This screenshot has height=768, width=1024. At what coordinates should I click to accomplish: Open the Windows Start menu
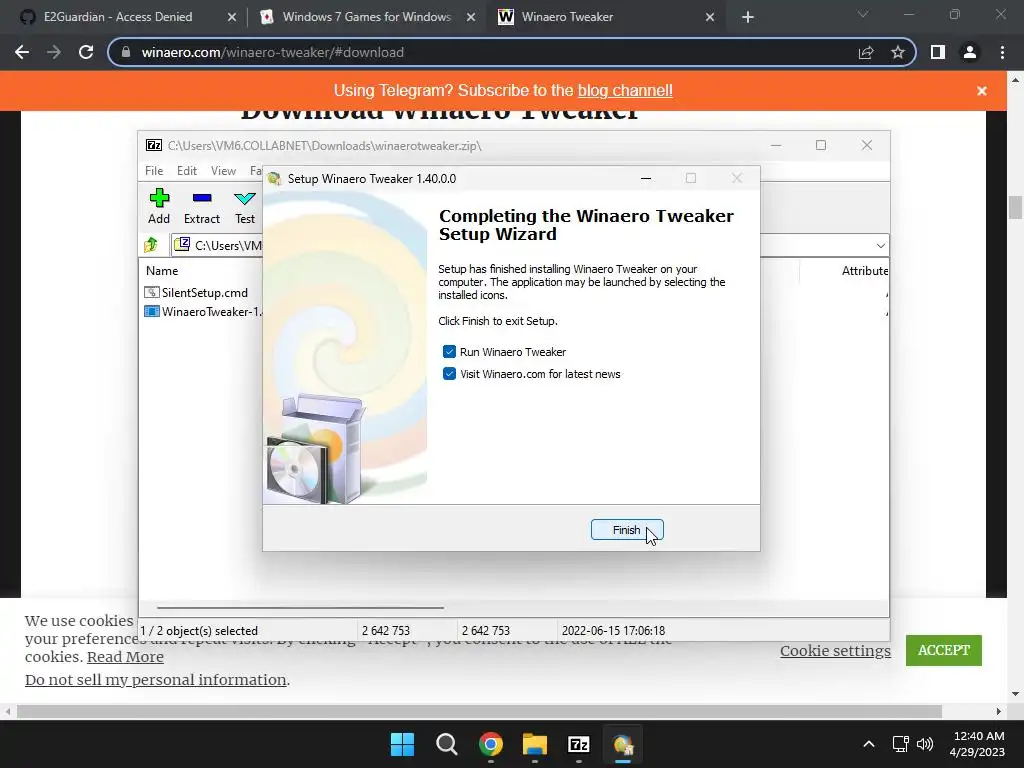click(x=402, y=744)
